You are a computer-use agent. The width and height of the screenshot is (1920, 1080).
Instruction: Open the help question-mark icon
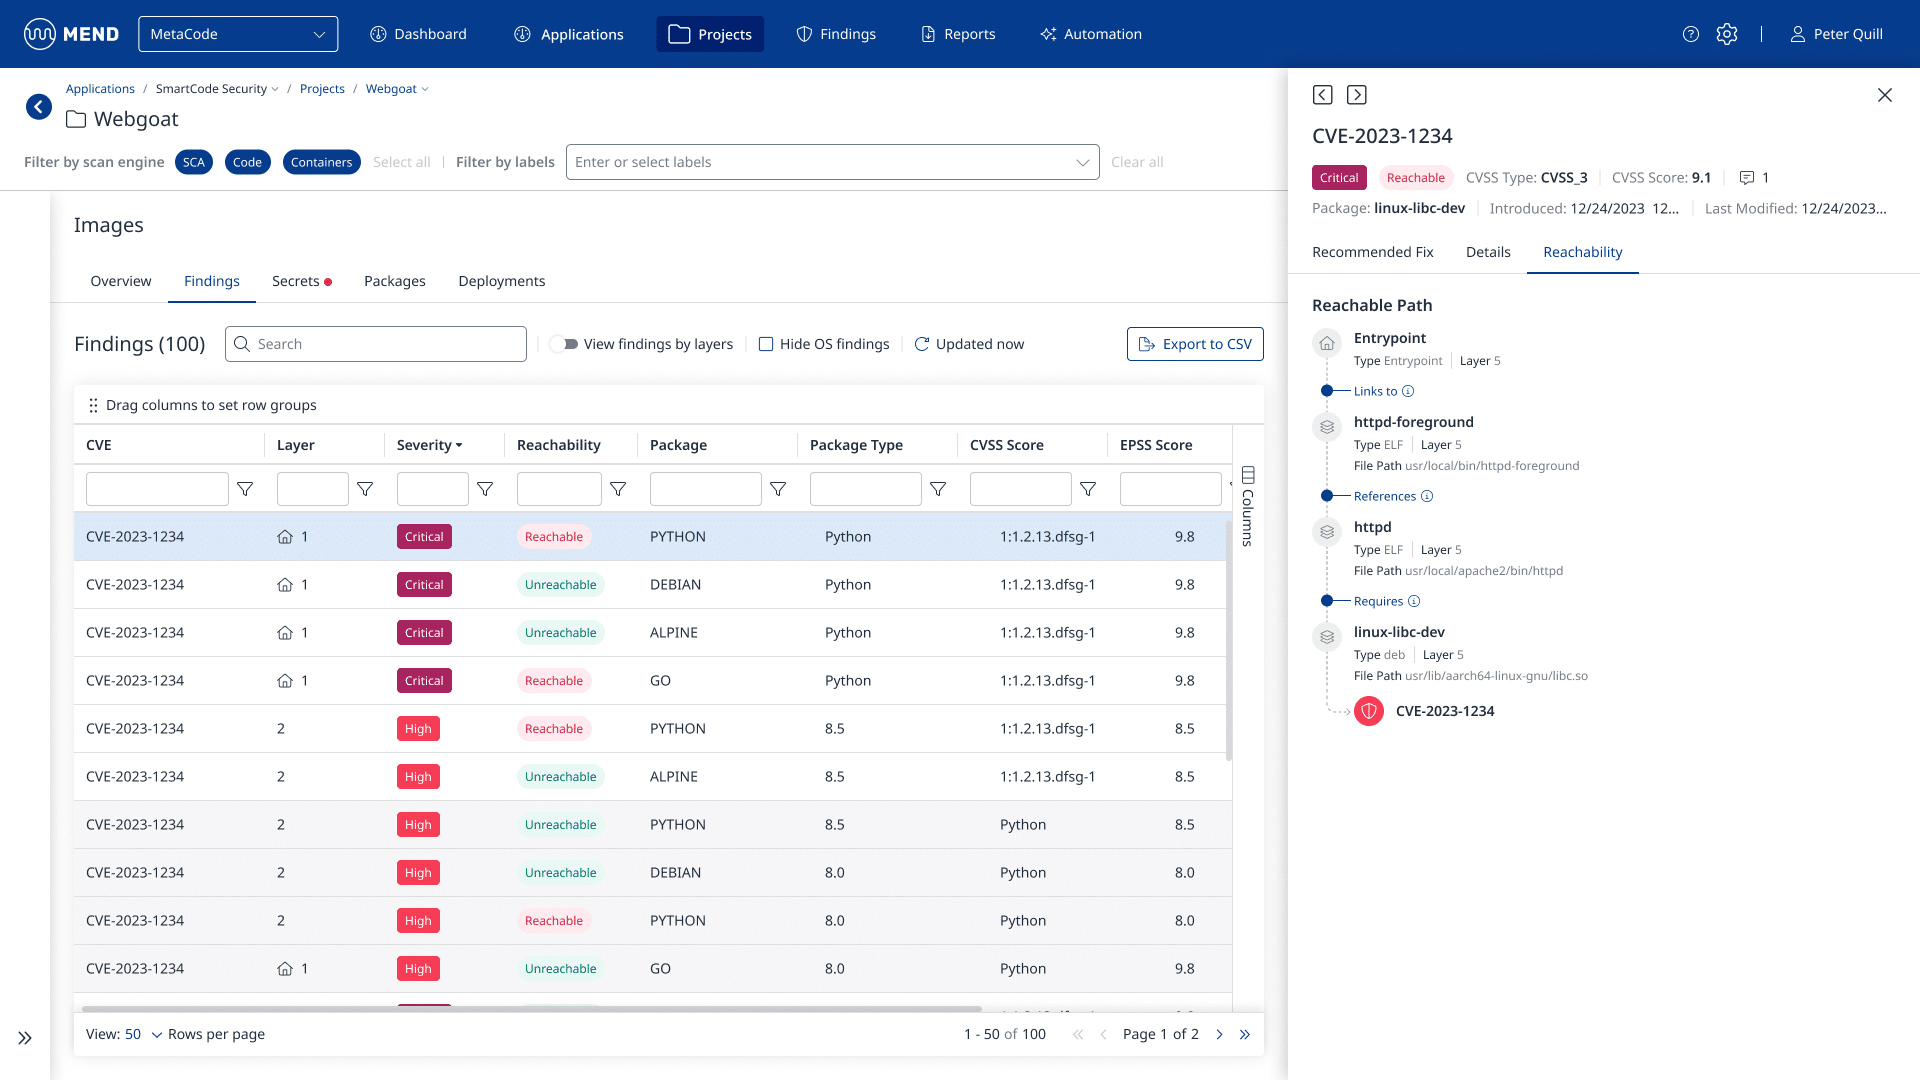pos(1692,33)
